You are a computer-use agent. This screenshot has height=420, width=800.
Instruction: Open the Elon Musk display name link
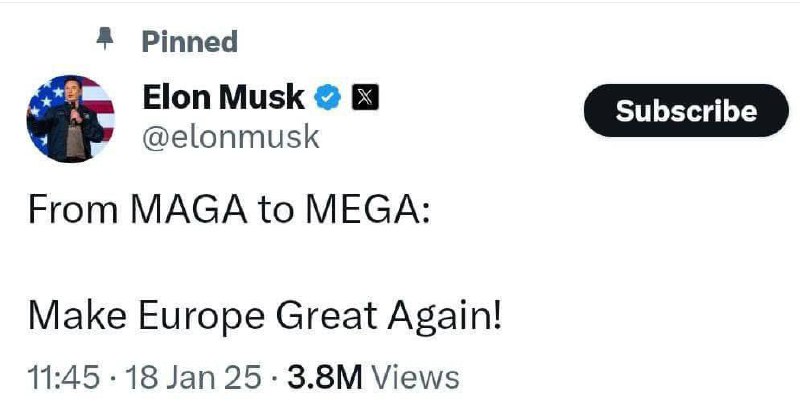pyautogui.click(x=223, y=97)
